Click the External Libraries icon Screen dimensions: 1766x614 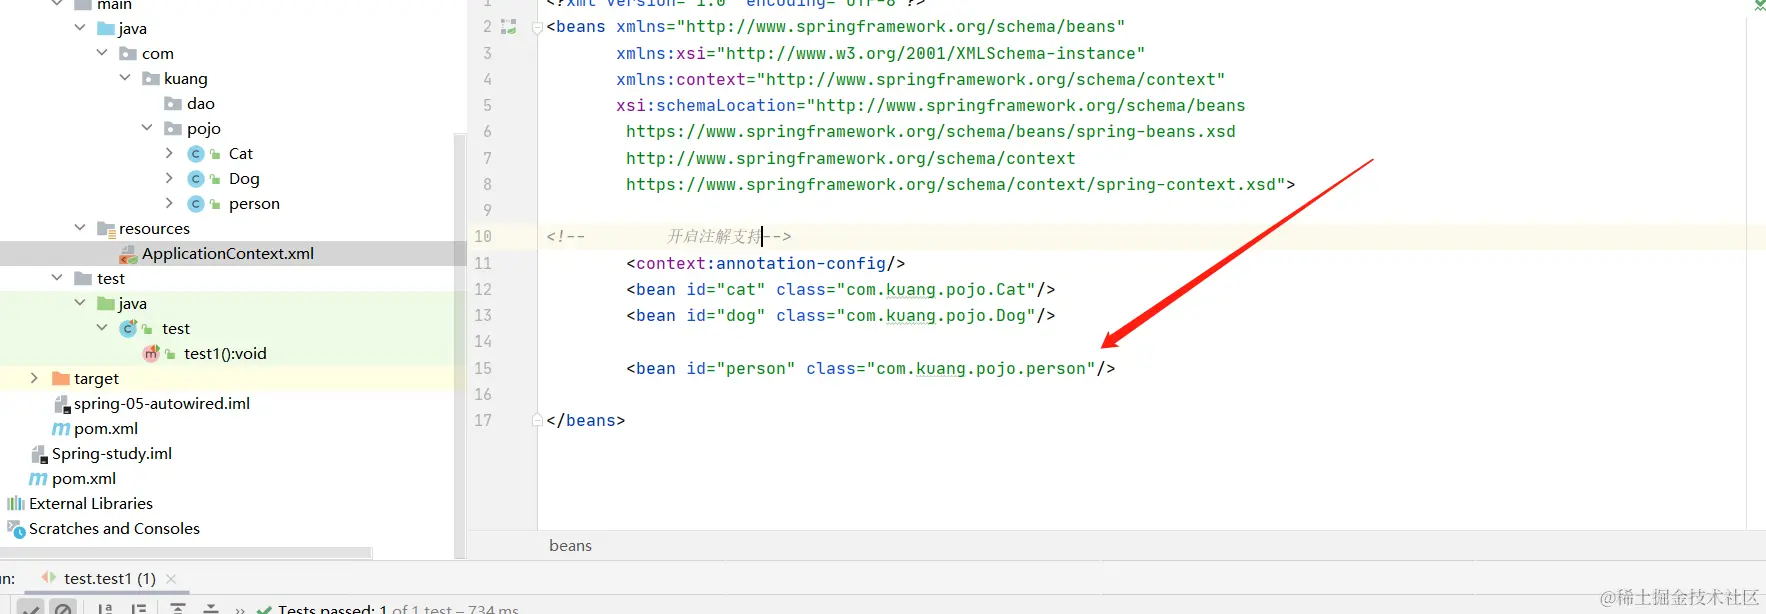[x=16, y=504]
